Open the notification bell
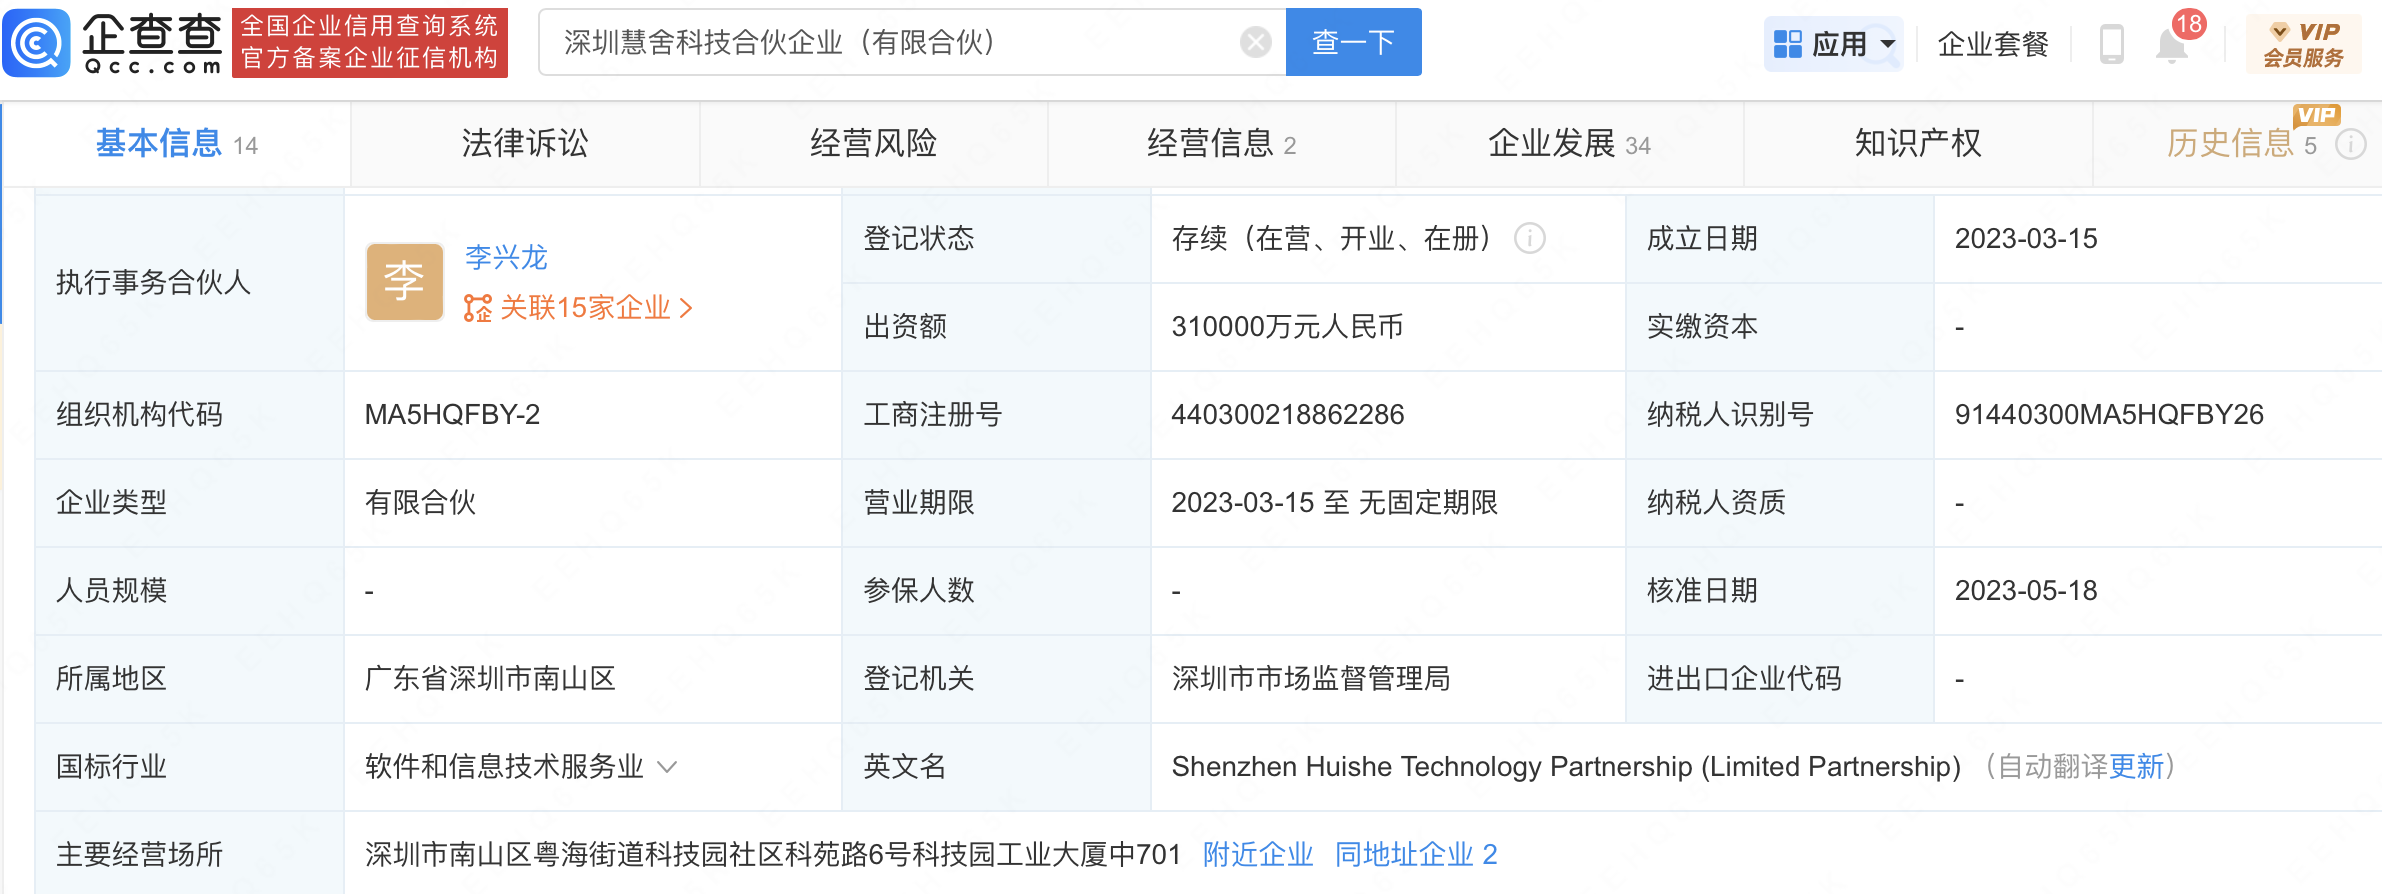Viewport: 2382px width, 894px height. click(2171, 46)
